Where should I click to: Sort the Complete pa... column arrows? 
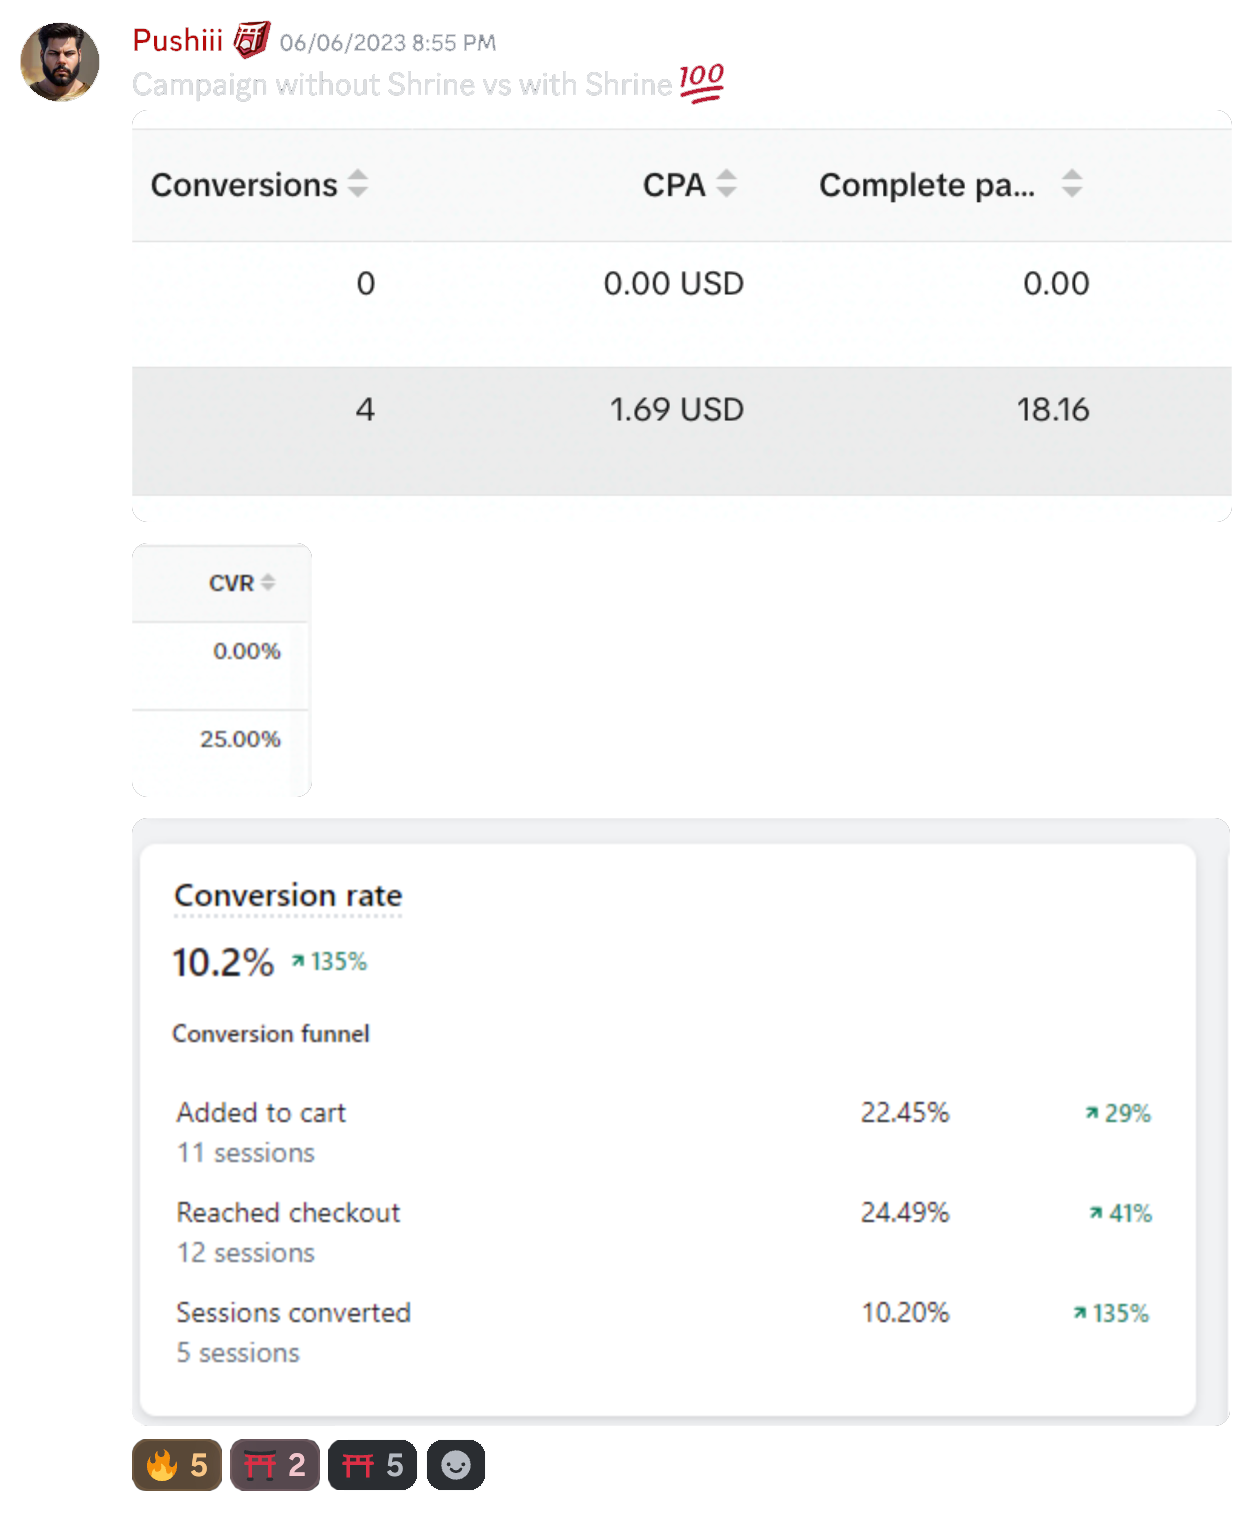1072,184
